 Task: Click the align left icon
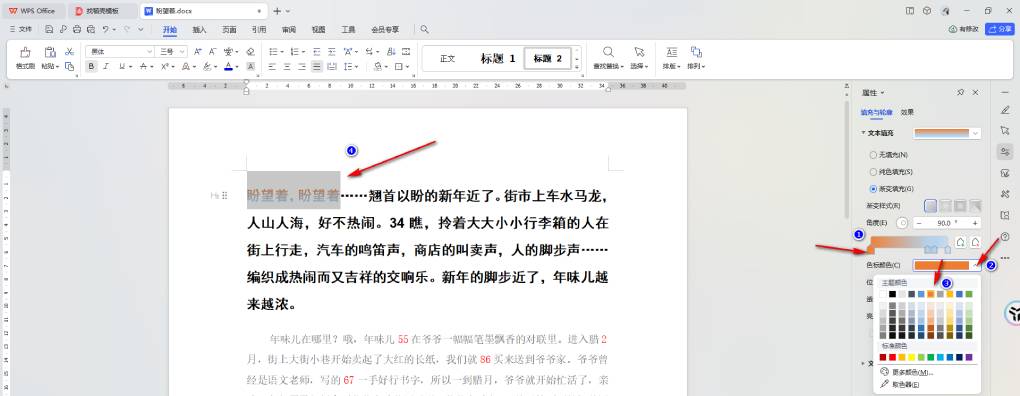(272, 66)
